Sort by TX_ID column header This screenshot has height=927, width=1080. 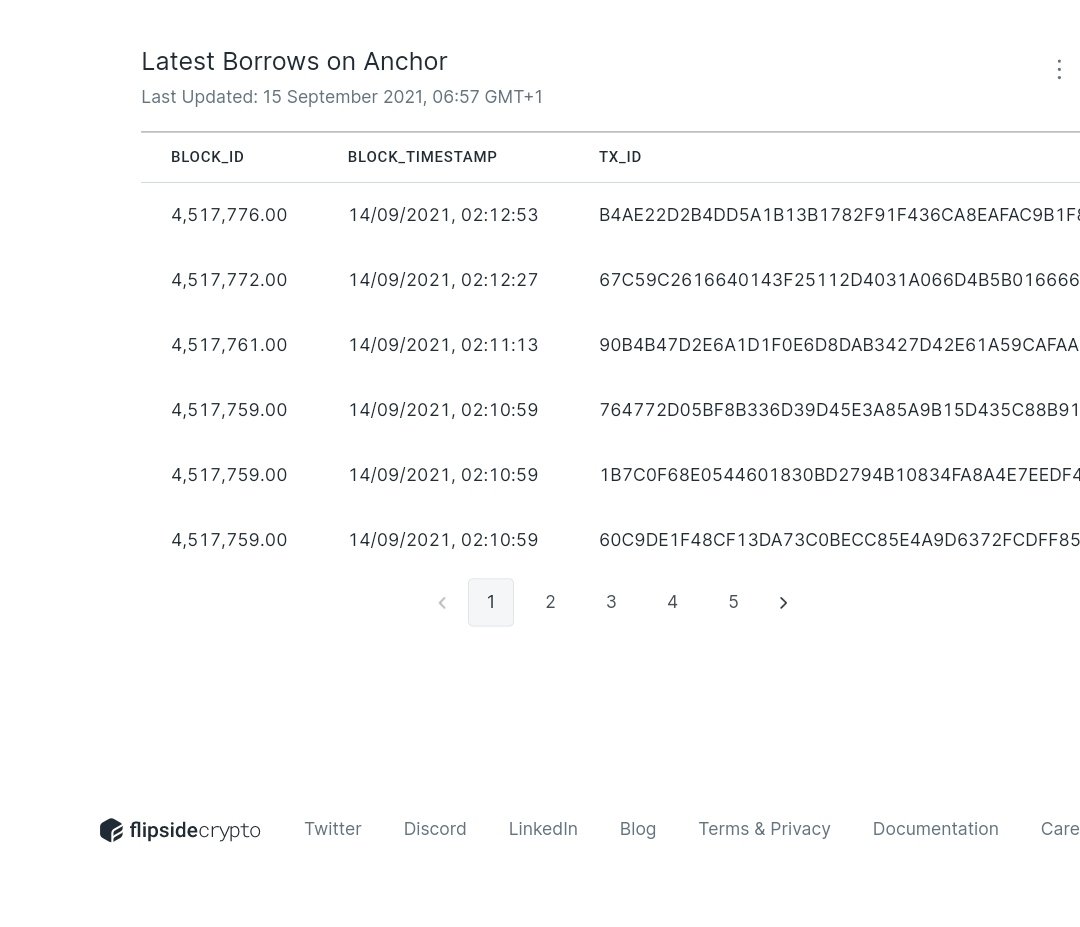[620, 157]
